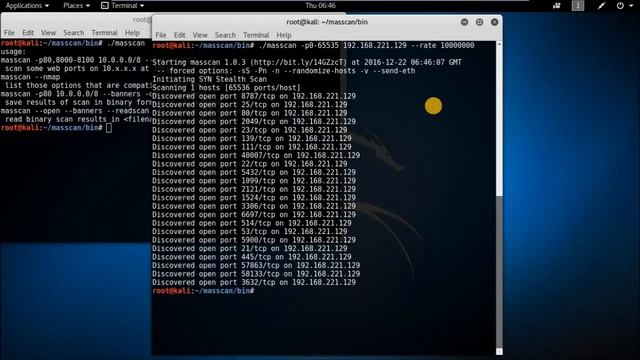This screenshot has height=360, width=640.
Task: Click 'Starting masscan 1.0.3' line
Action: tap(307, 62)
